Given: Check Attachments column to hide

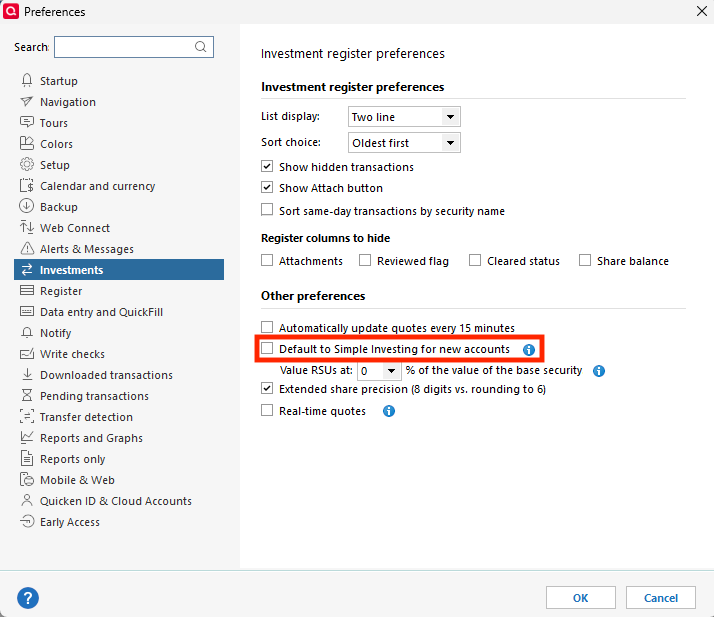Looking at the screenshot, I should tap(267, 260).
